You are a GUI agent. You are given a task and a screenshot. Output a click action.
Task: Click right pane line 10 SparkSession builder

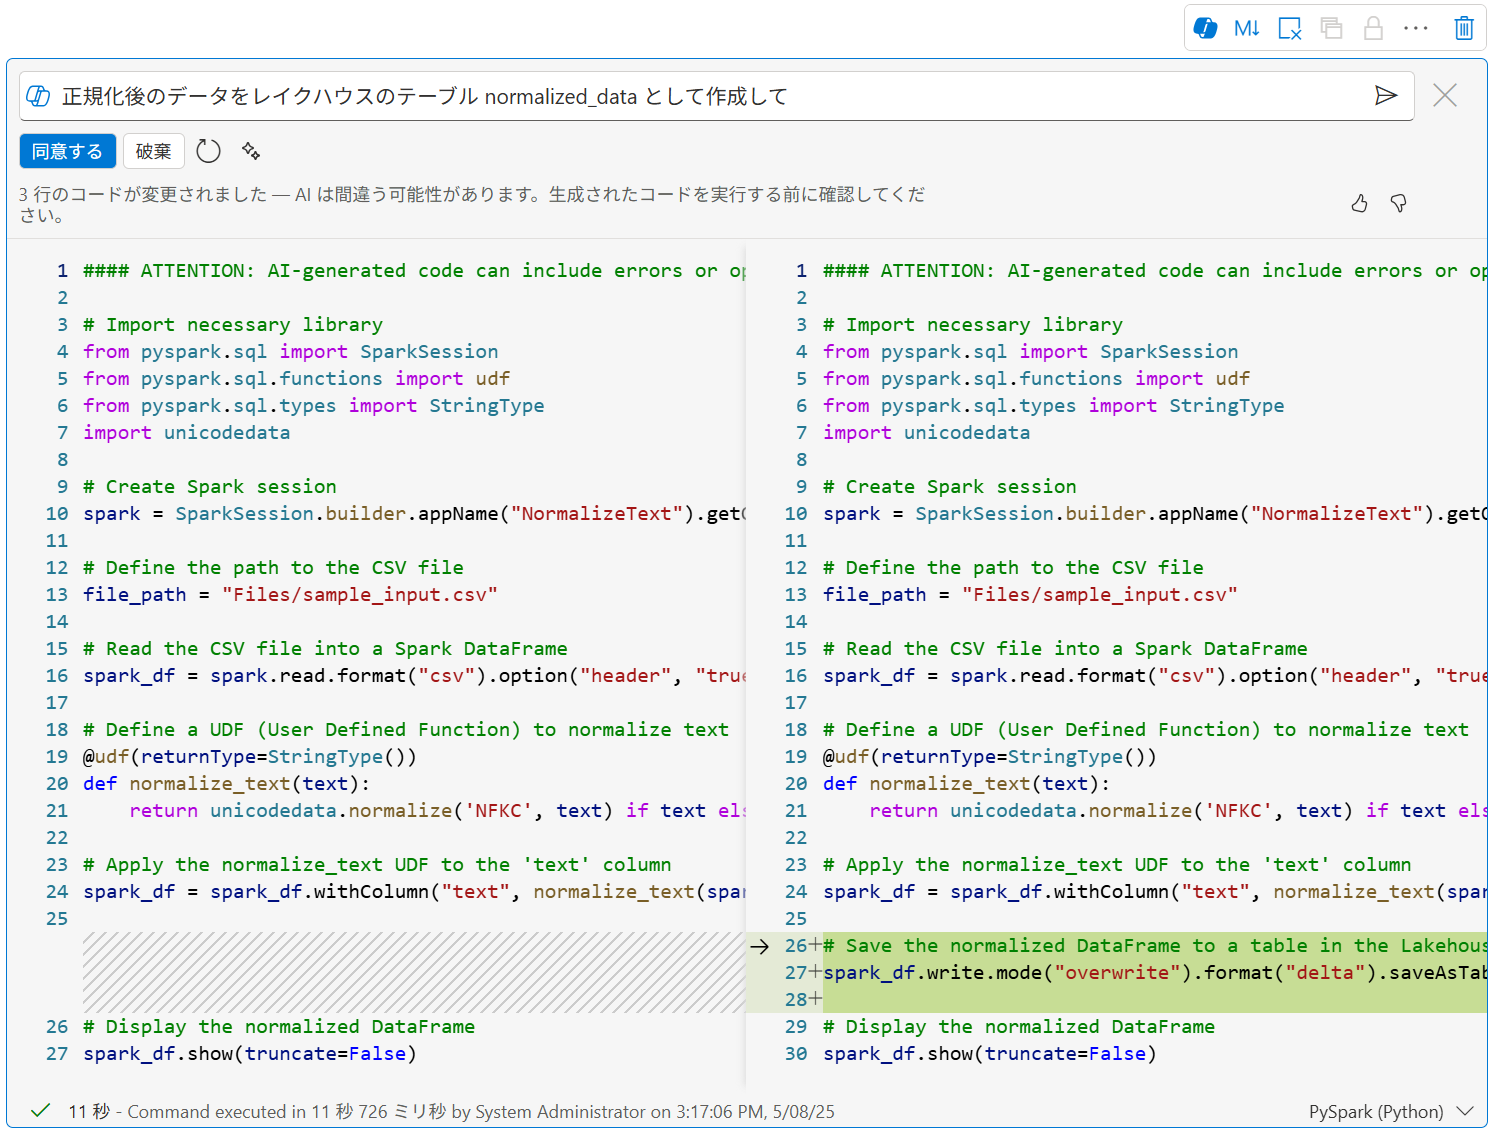pyautogui.click(x=1155, y=514)
